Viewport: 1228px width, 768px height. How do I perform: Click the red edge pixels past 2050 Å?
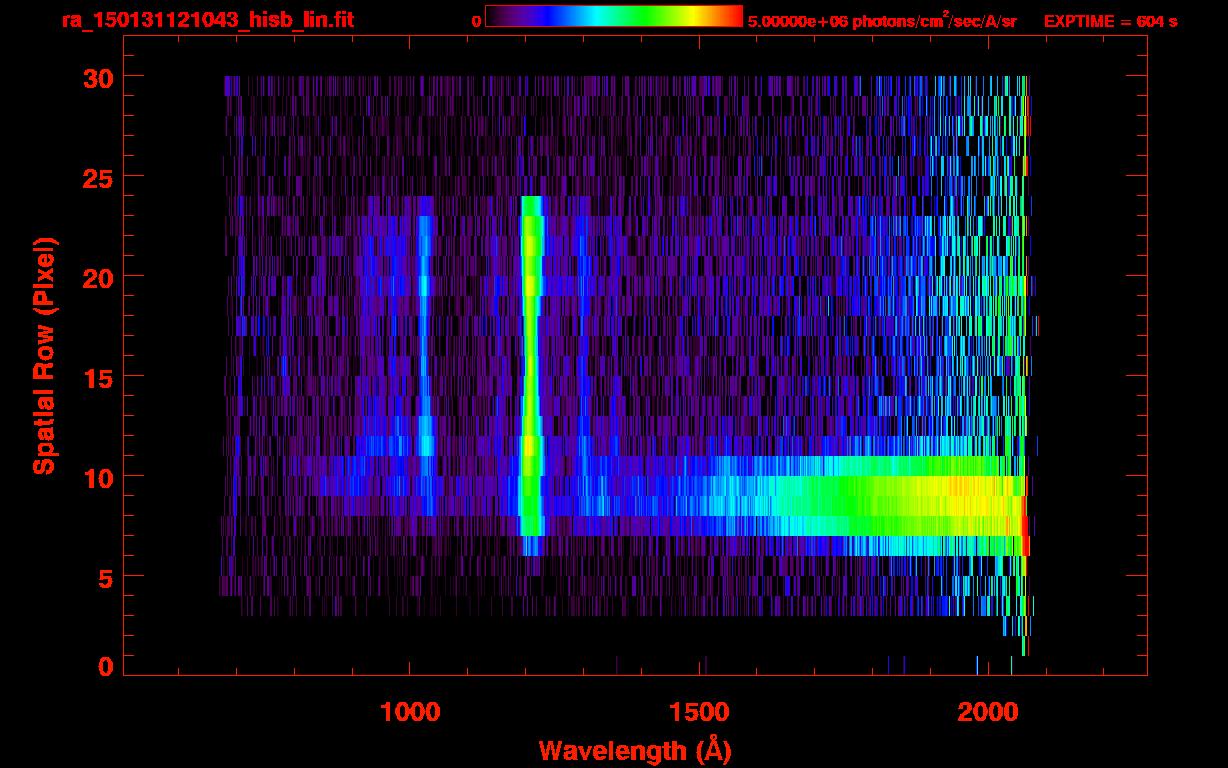click(1025, 545)
